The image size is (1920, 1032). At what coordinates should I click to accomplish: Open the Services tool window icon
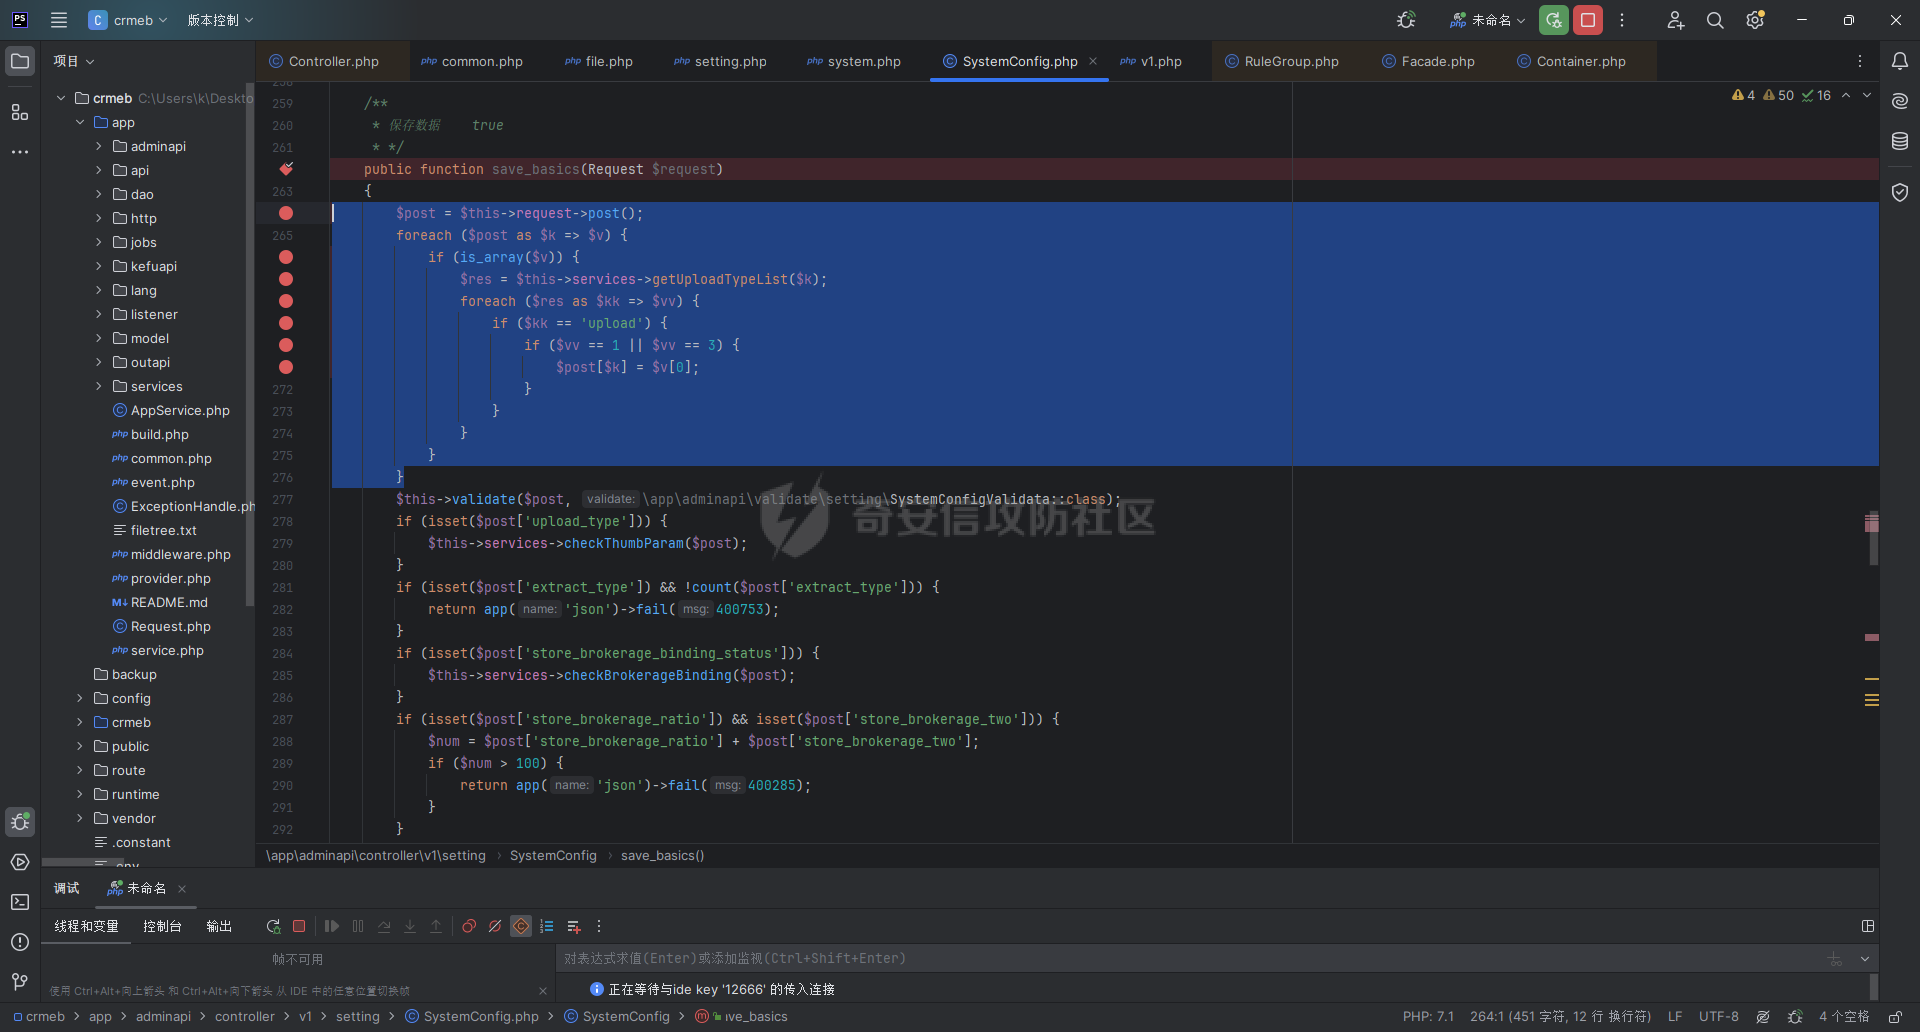[x=20, y=862]
